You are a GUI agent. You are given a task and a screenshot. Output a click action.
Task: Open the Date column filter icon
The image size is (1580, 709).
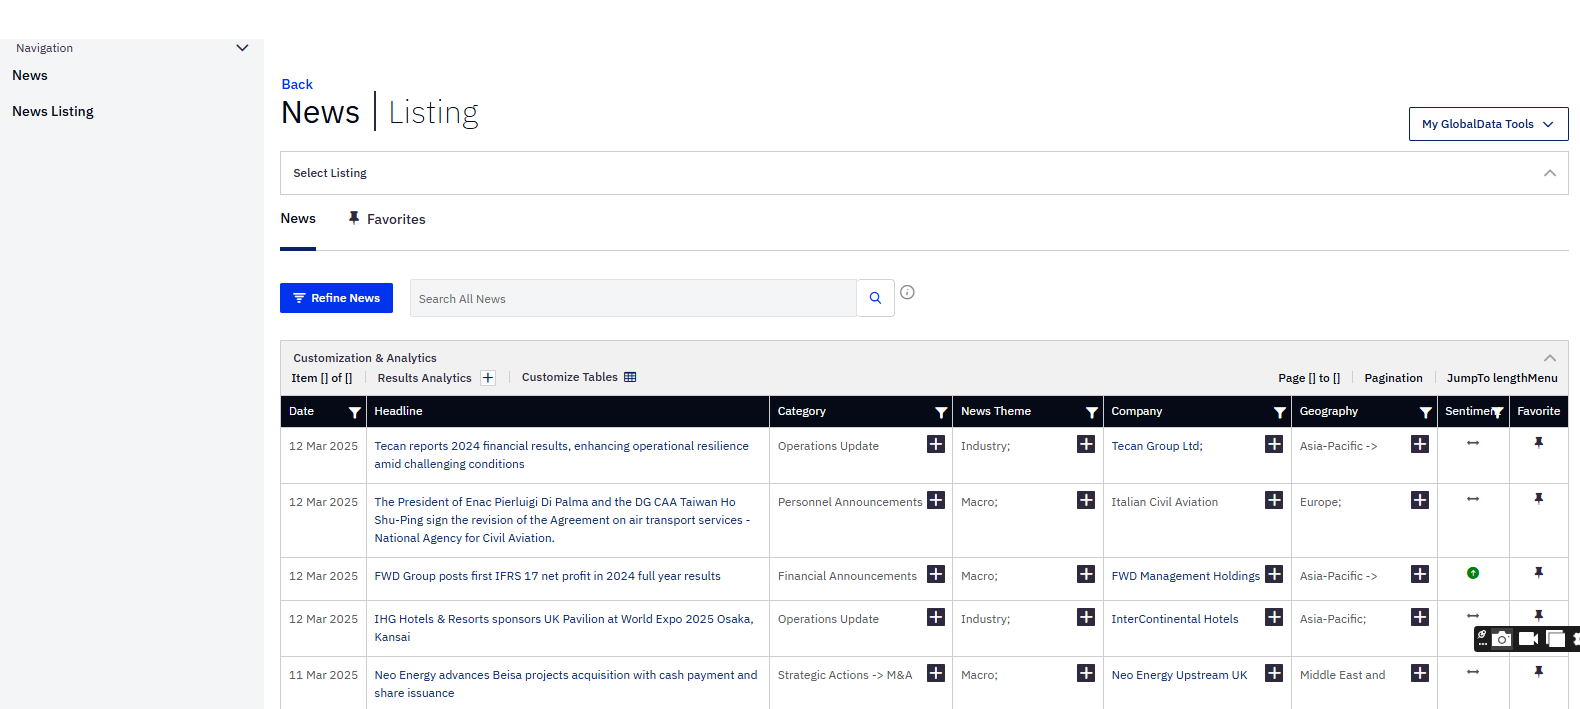354,412
